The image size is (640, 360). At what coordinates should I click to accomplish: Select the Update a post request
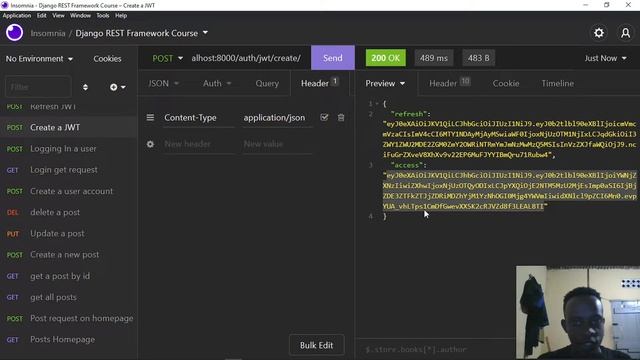pyautogui.click(x=69, y=233)
